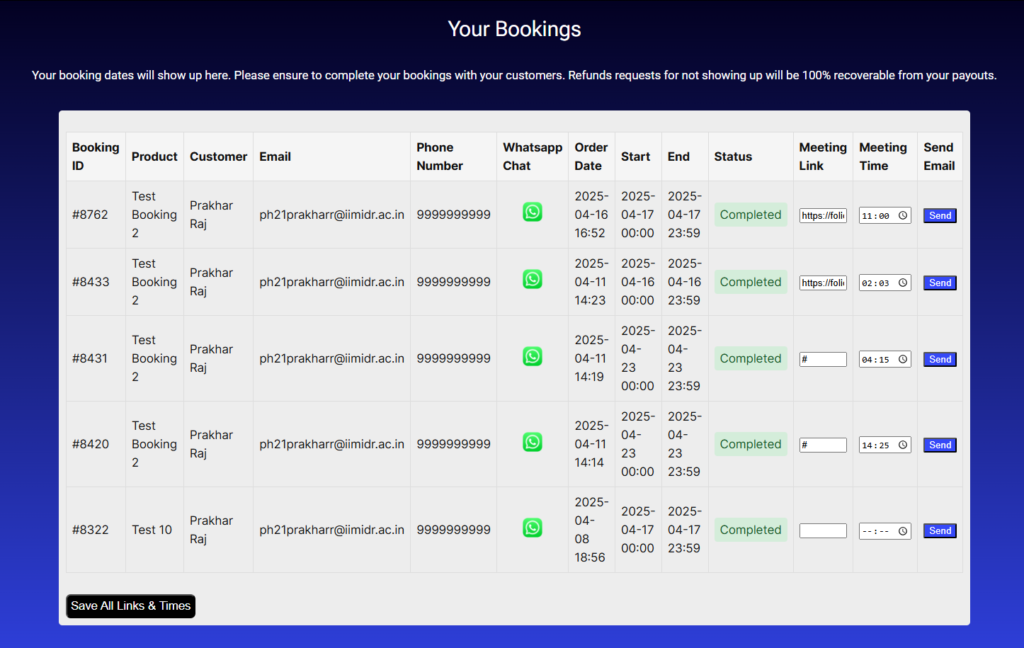Viewport: 1024px width, 648px height.
Task: Click Save All Links & Times button
Action: click(131, 606)
